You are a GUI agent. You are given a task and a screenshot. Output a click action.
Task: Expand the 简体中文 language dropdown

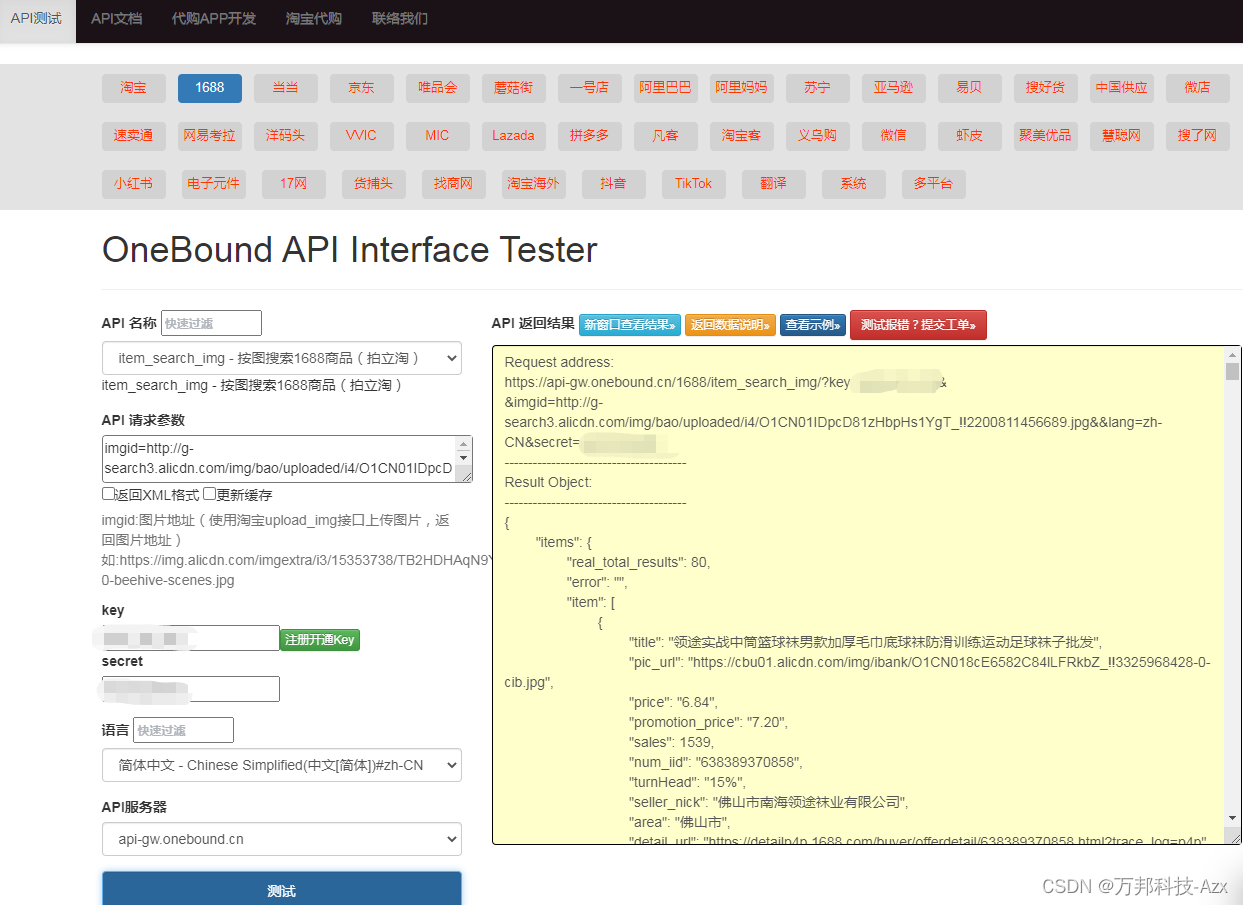(282, 765)
